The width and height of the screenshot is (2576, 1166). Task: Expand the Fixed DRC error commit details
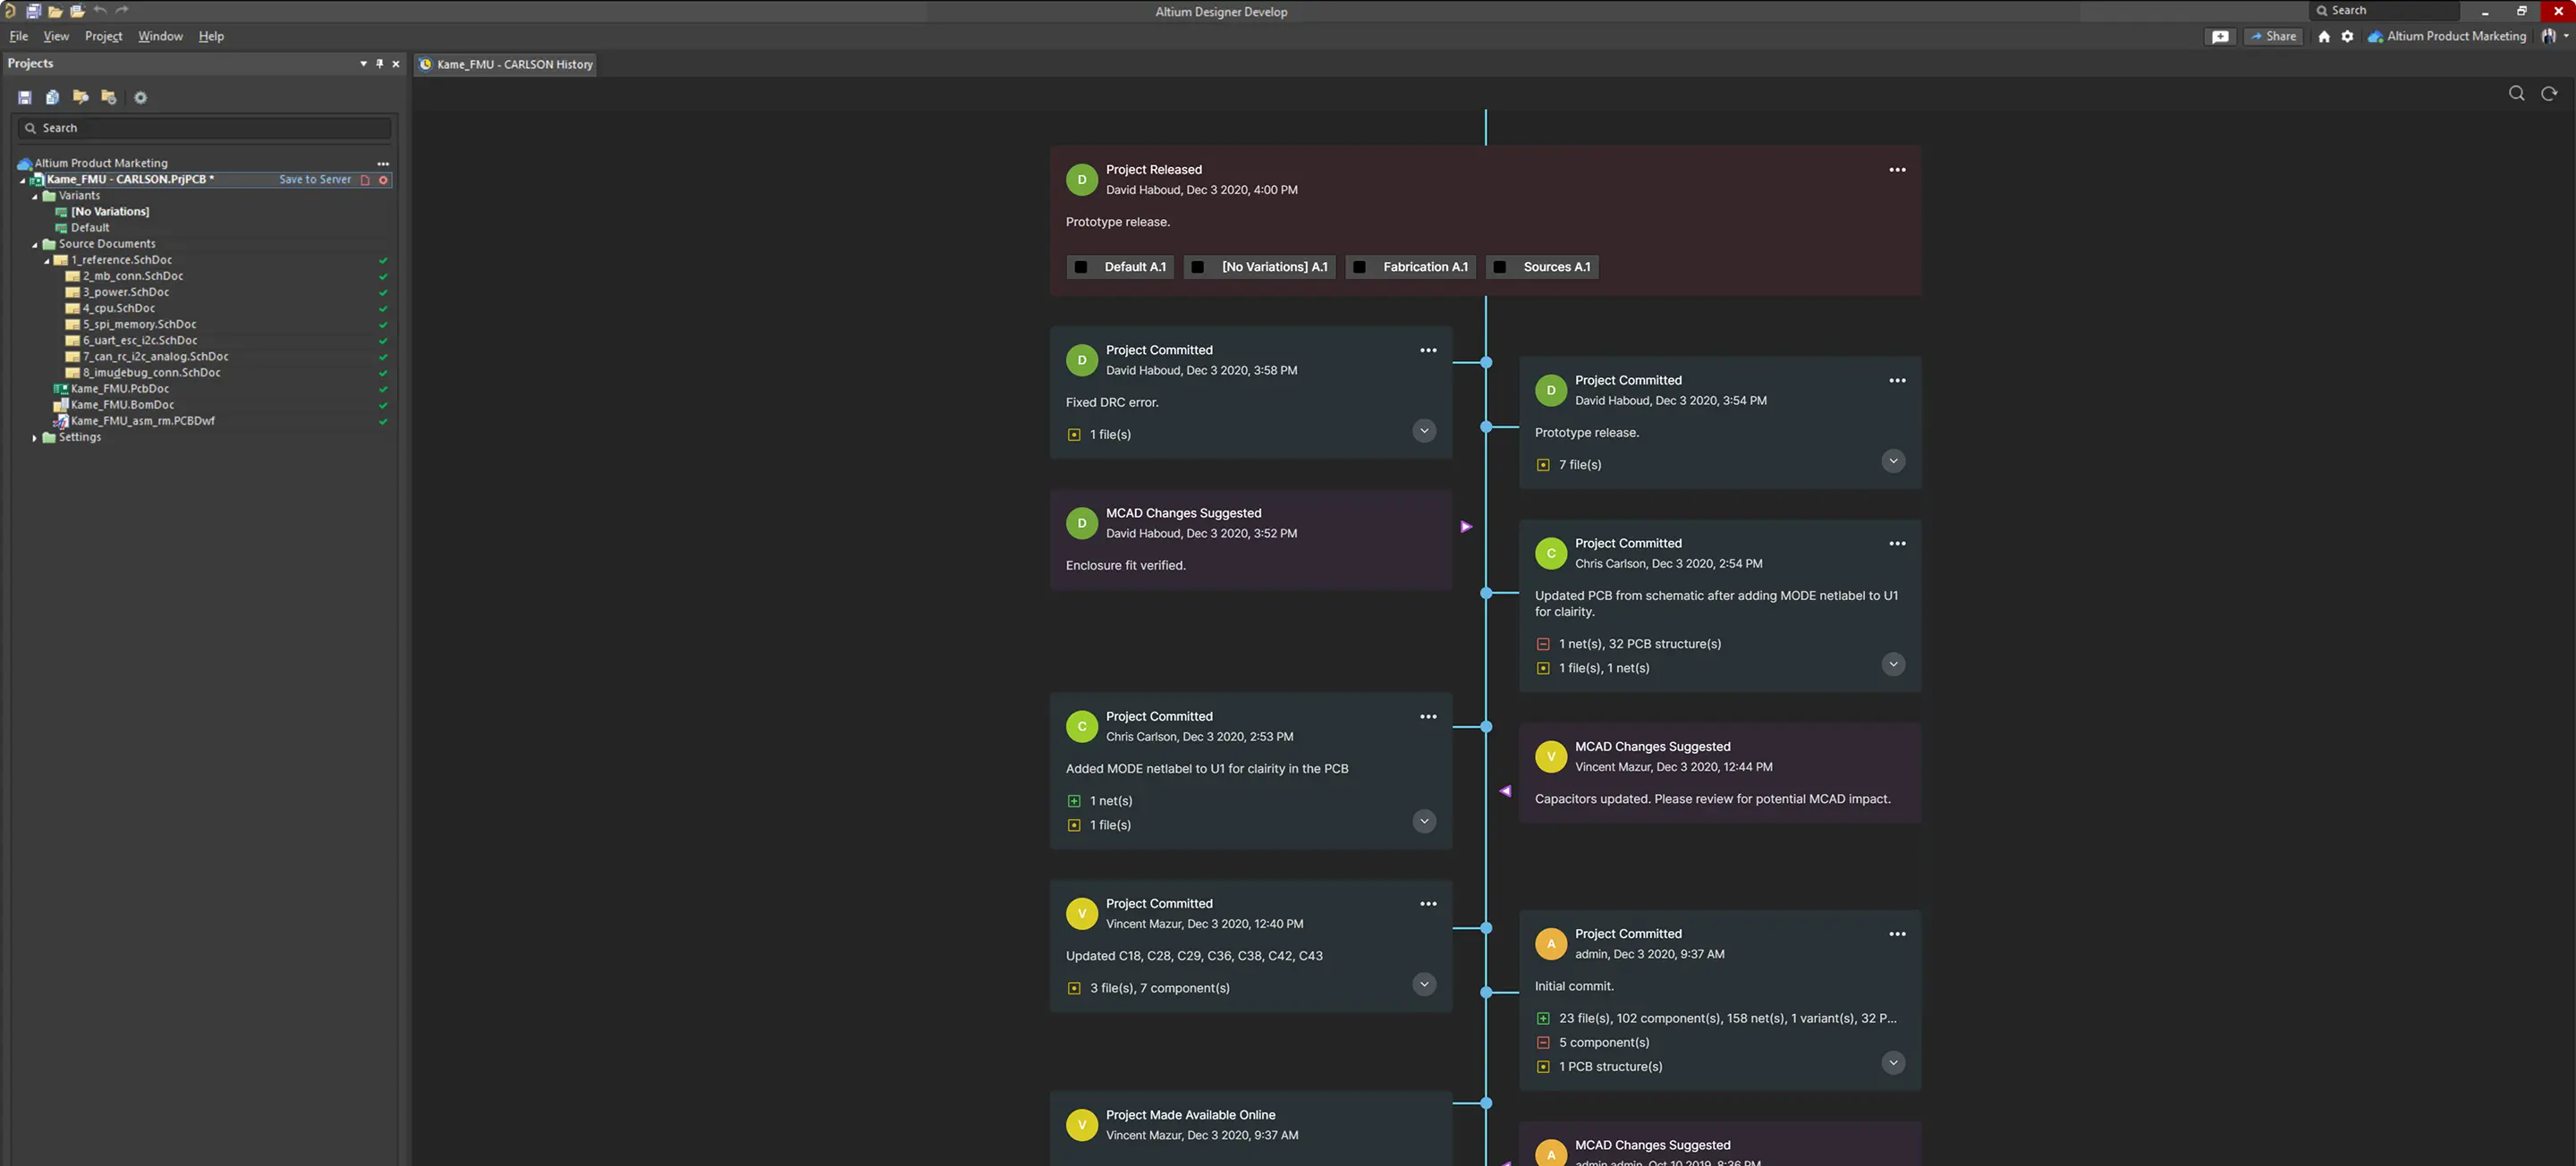(1423, 431)
